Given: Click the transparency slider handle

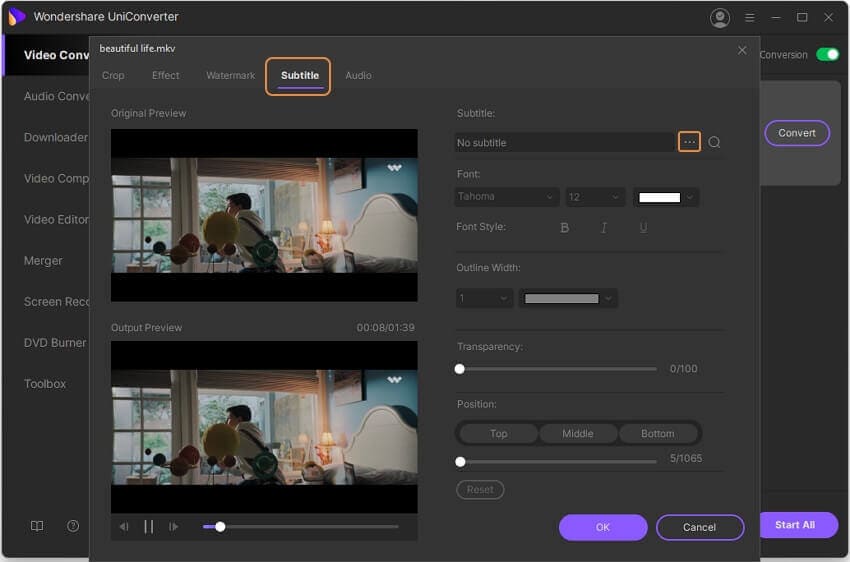Looking at the screenshot, I should (460, 369).
